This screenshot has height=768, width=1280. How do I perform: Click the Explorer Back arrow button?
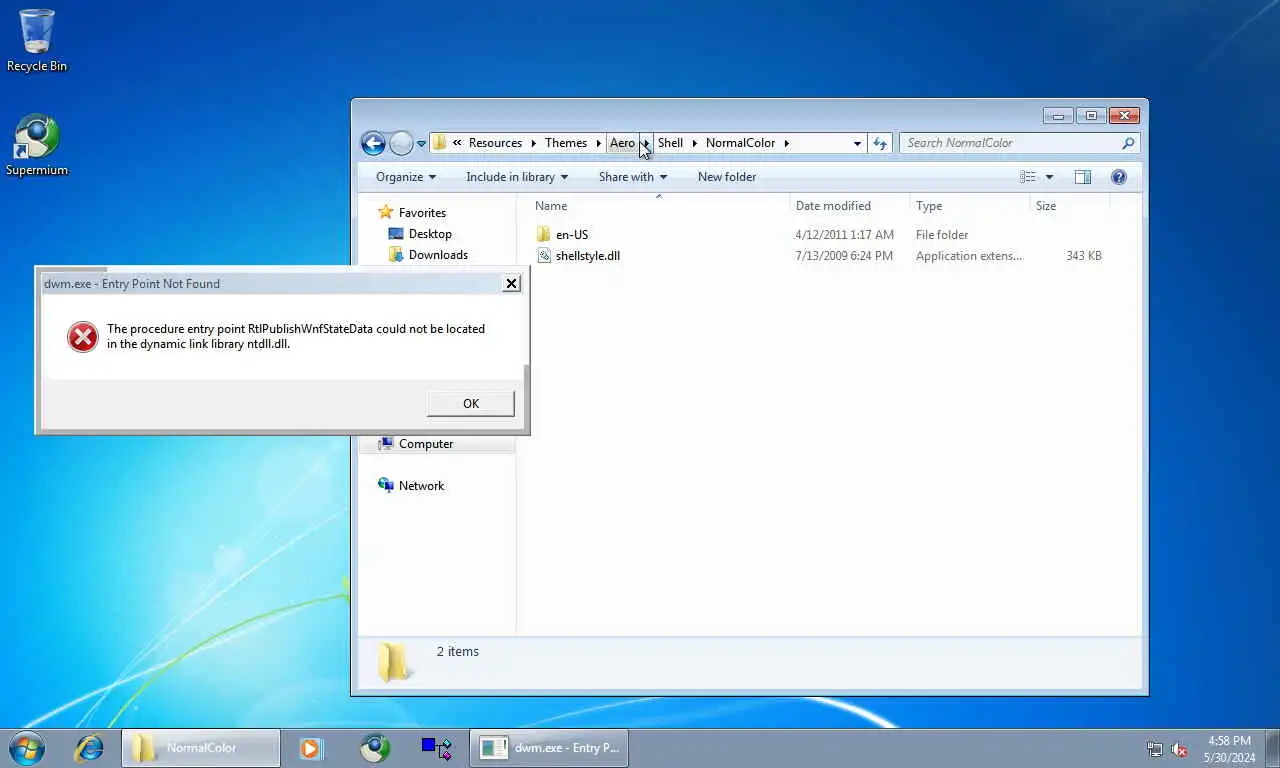[373, 143]
